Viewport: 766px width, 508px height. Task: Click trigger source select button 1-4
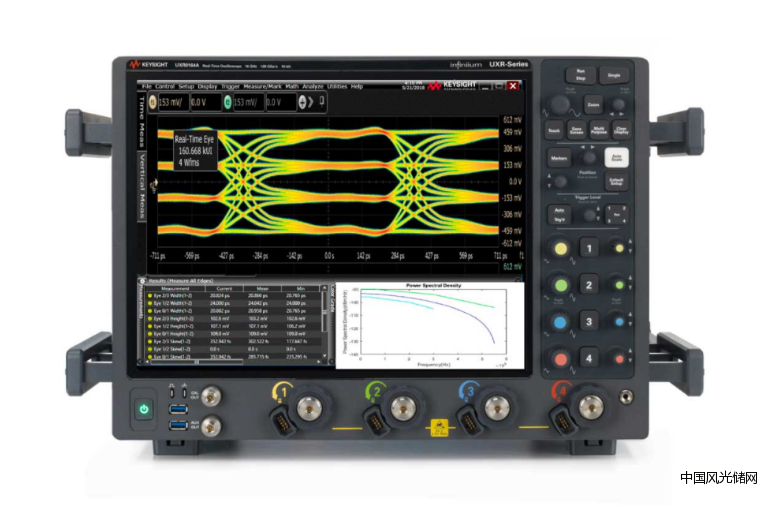[617, 214]
